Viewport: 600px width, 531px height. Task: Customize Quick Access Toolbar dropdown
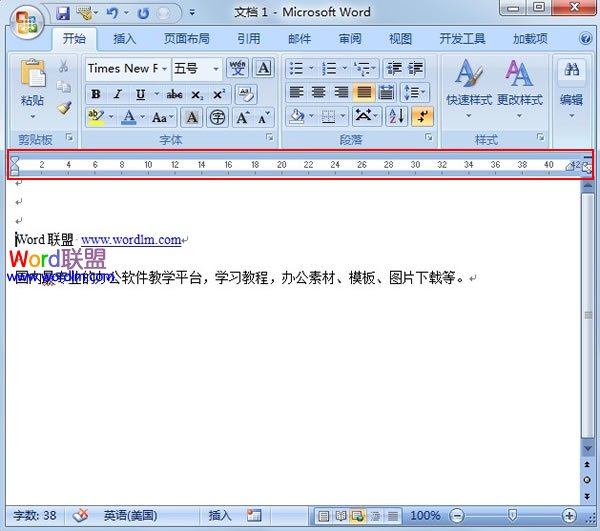[192, 13]
